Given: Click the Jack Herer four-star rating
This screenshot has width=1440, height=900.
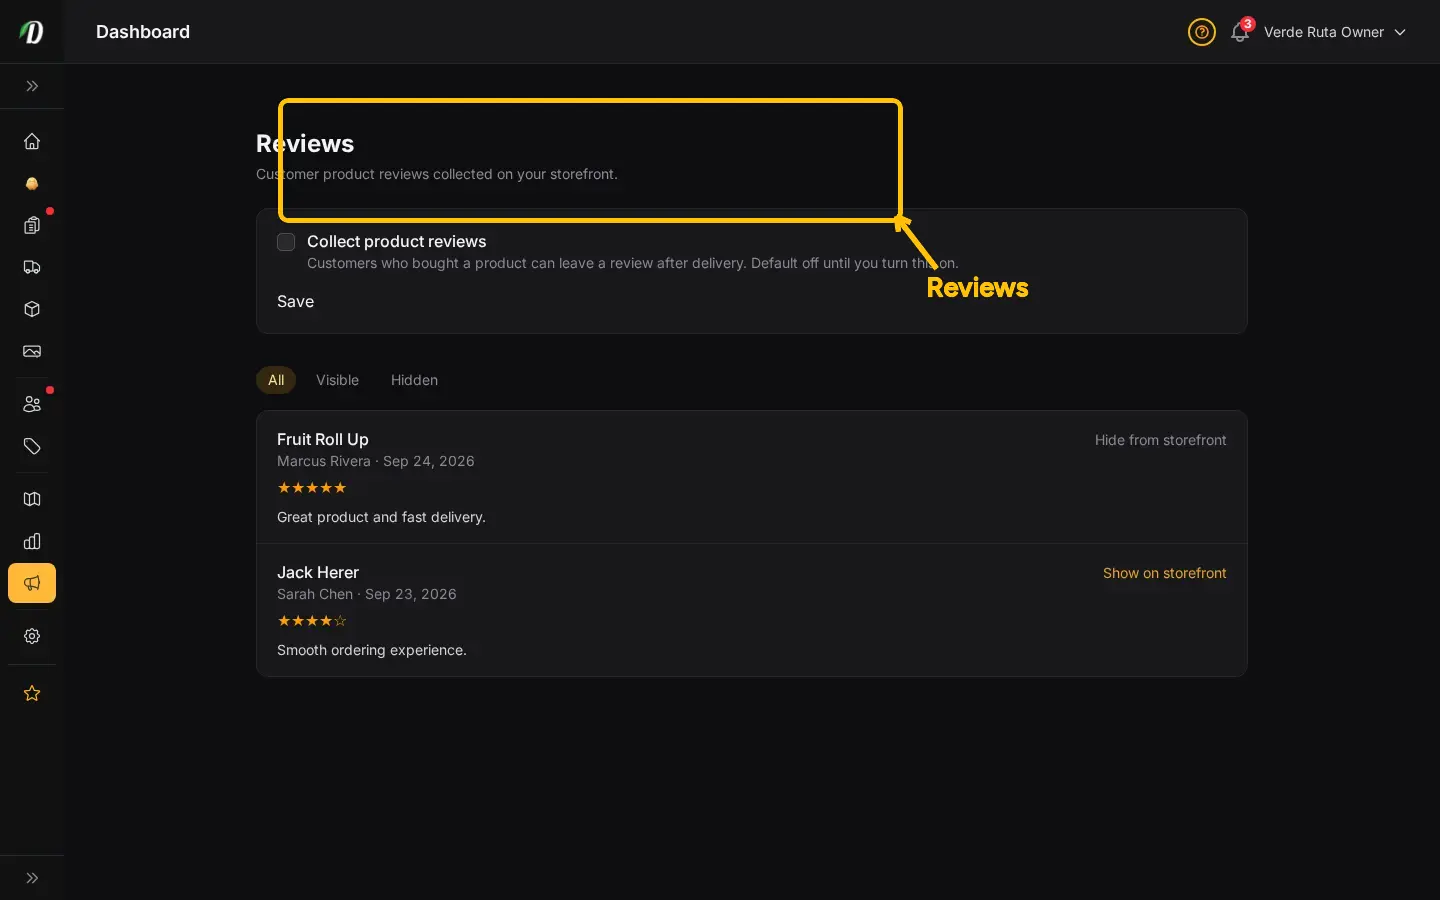Looking at the screenshot, I should [312, 621].
